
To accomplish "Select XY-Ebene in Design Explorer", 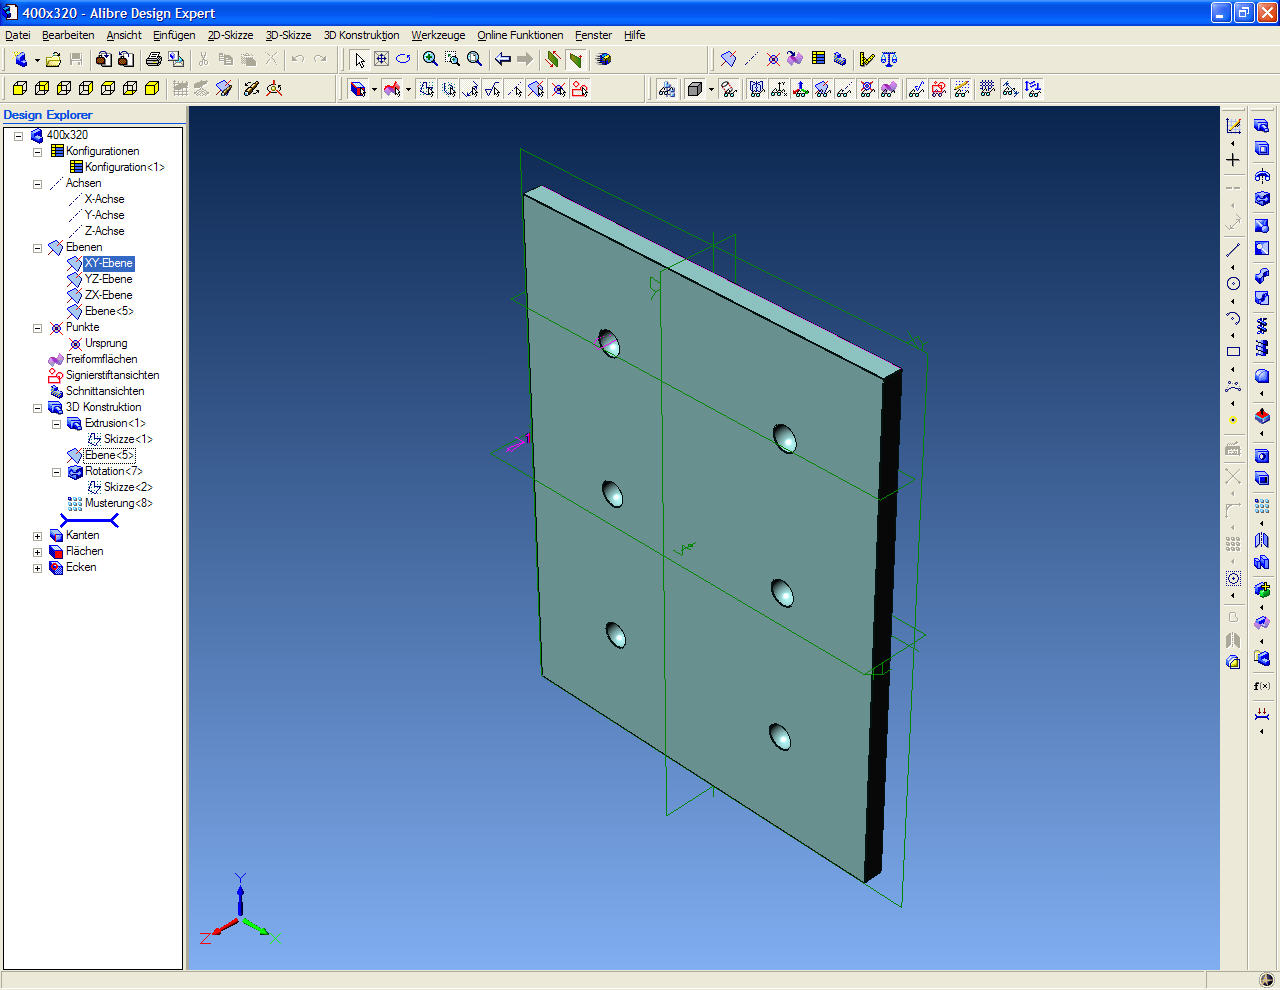I will click(x=108, y=263).
